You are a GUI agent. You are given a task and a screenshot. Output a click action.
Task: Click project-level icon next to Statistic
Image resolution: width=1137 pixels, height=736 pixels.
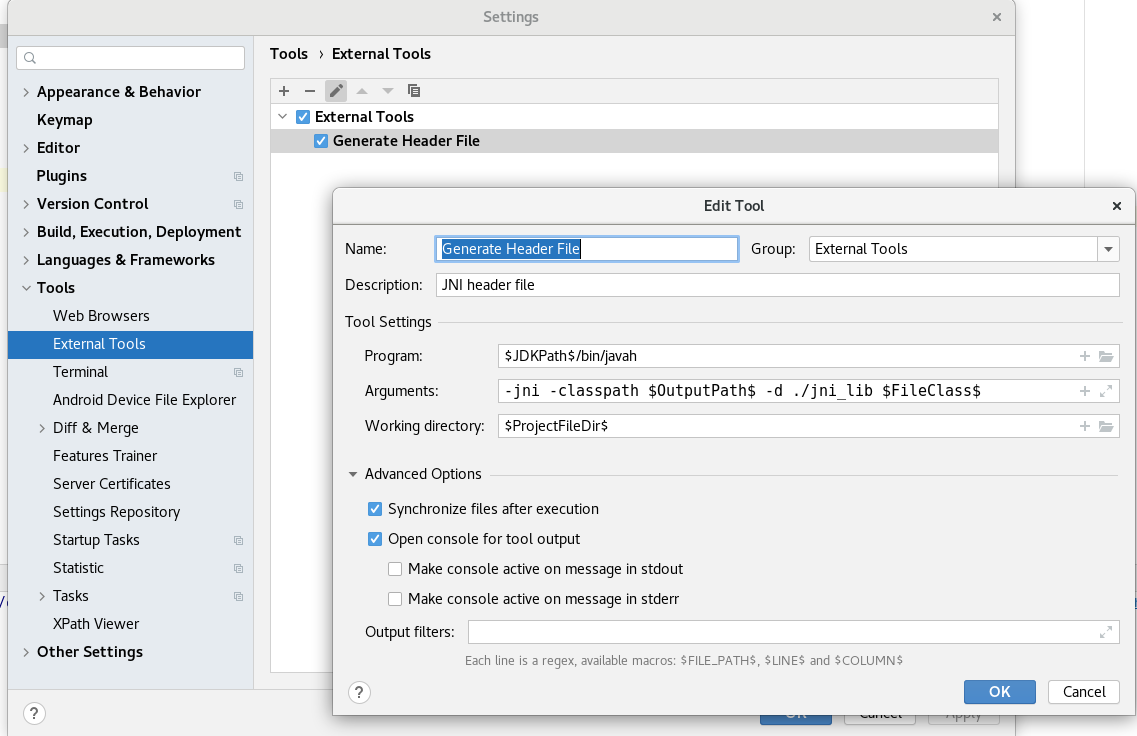239,568
